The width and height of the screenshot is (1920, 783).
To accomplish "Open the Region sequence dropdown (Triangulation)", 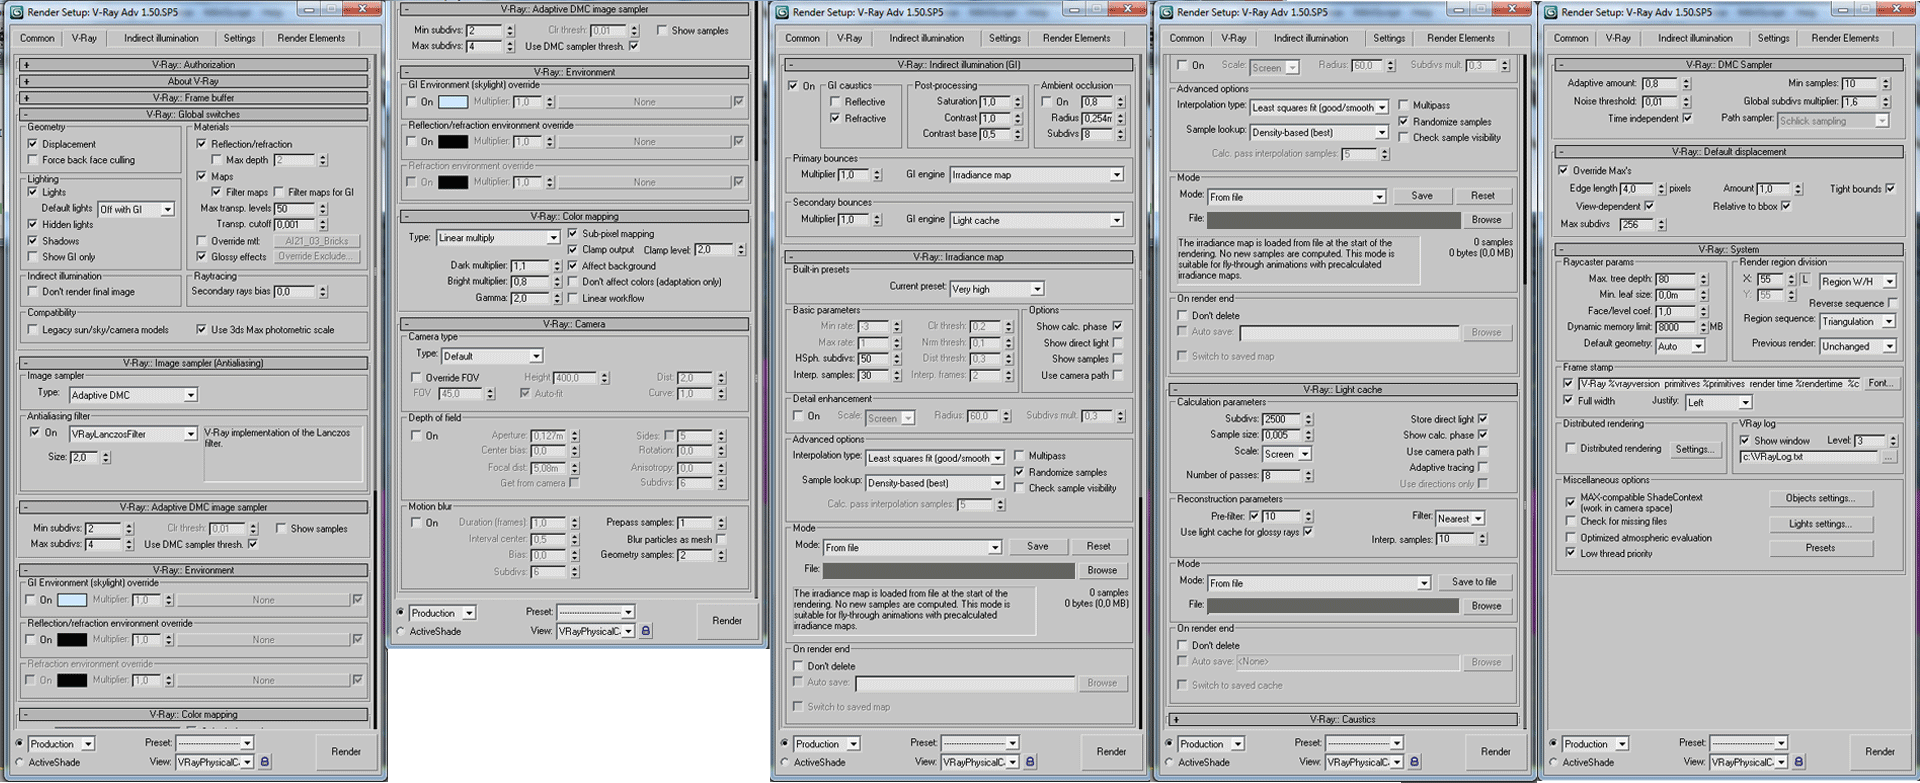I will [x=1858, y=322].
